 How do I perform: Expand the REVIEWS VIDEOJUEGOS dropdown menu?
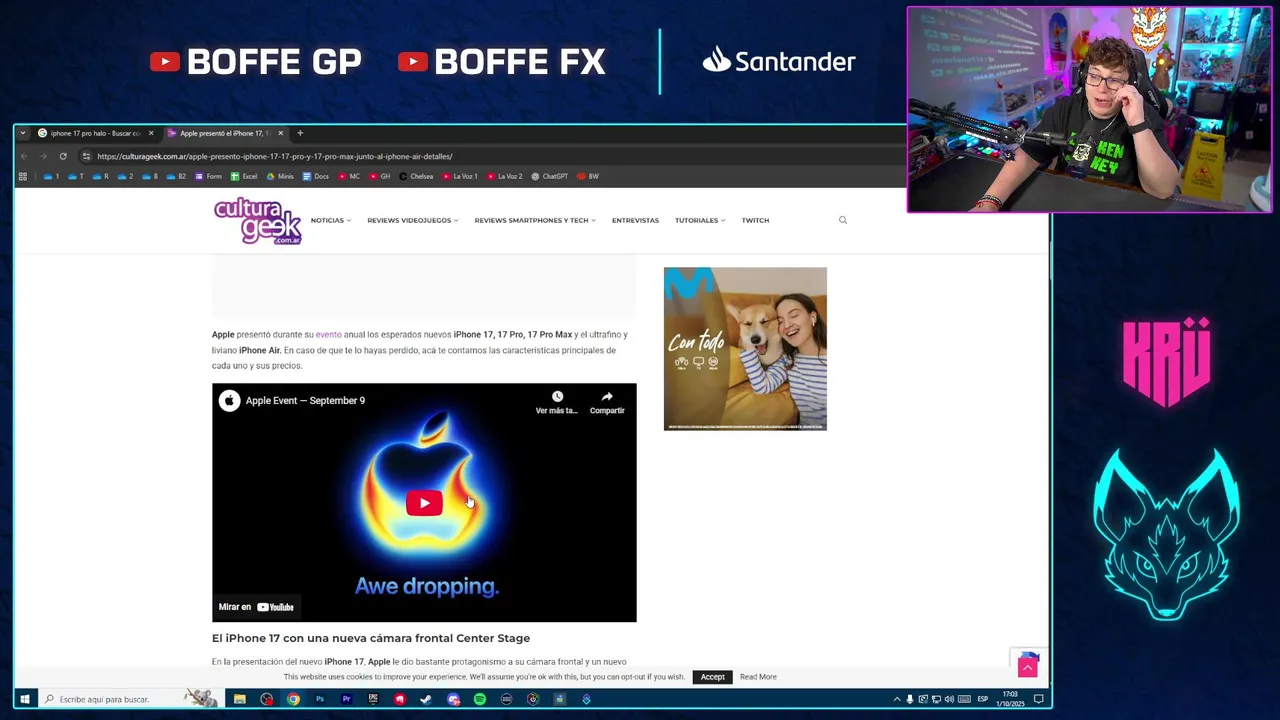click(412, 220)
